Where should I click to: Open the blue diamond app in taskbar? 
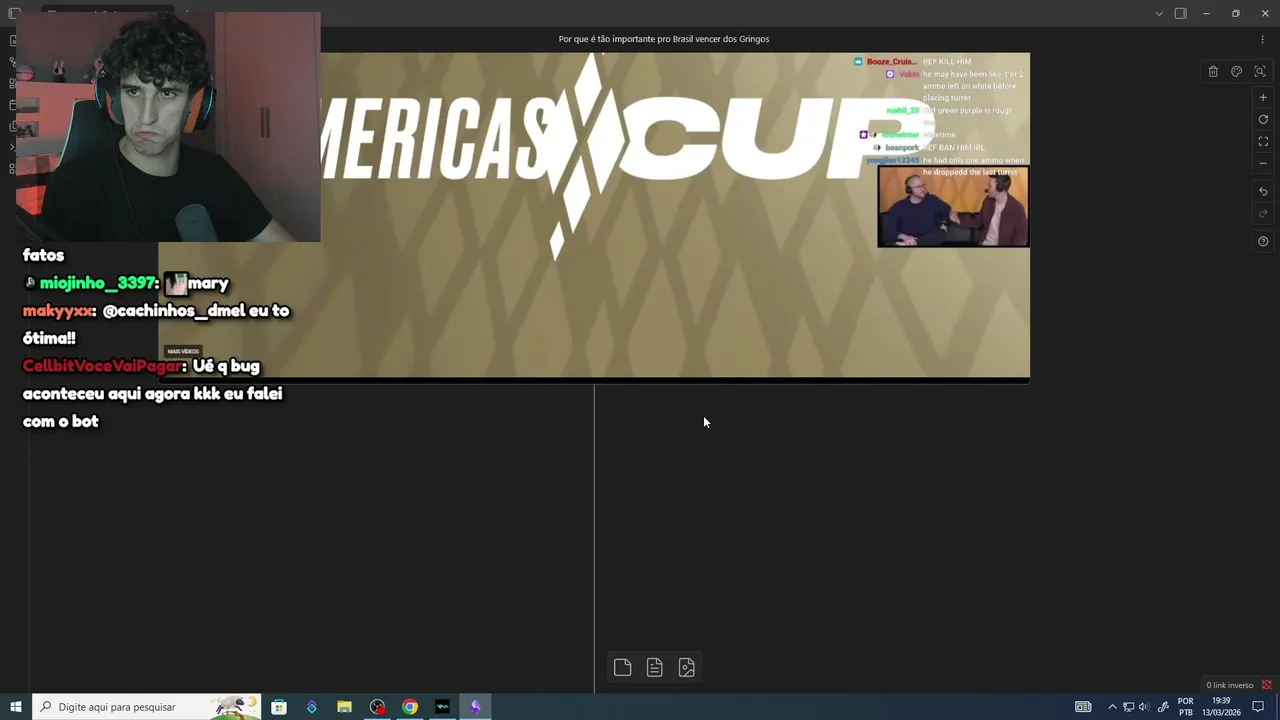click(312, 707)
